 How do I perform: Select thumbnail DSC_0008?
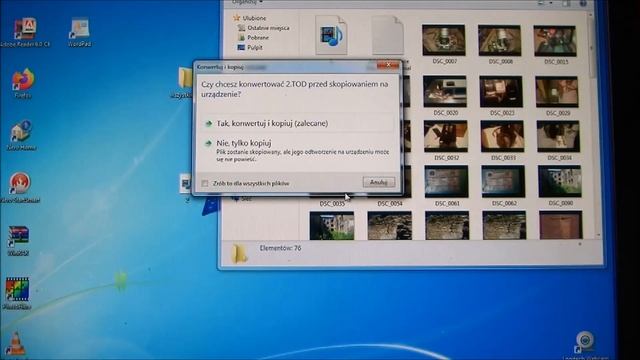500,40
